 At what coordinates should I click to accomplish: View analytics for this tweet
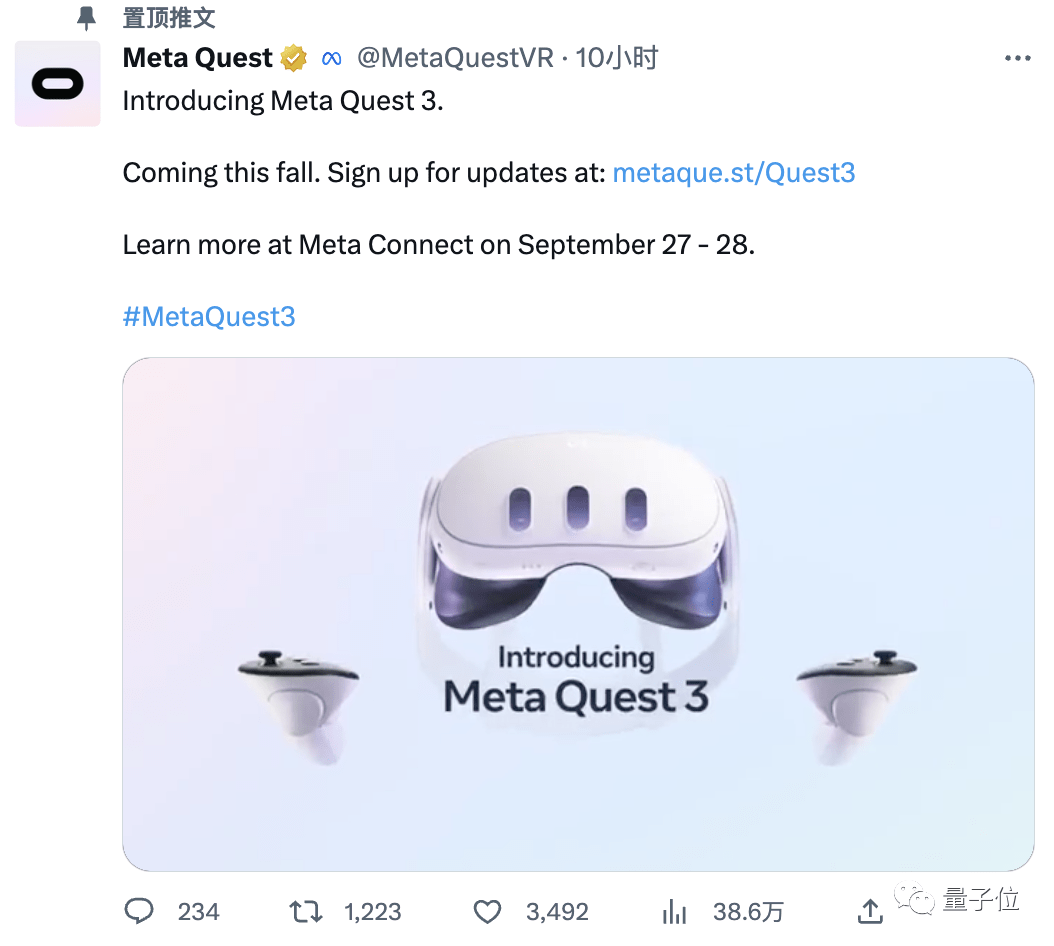pos(675,911)
